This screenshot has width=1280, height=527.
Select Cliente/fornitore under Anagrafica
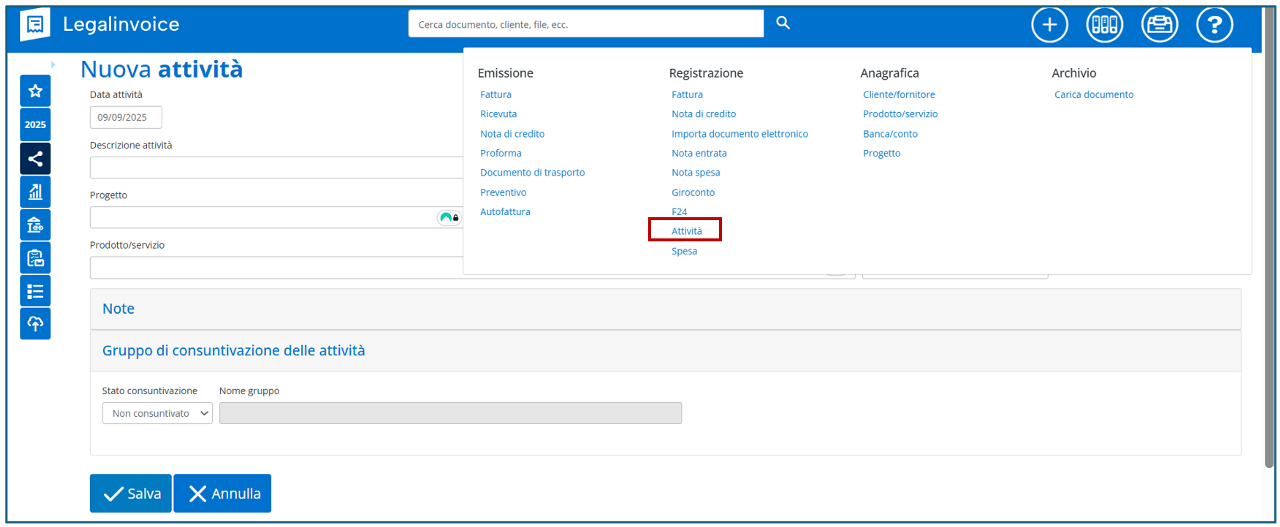898,94
